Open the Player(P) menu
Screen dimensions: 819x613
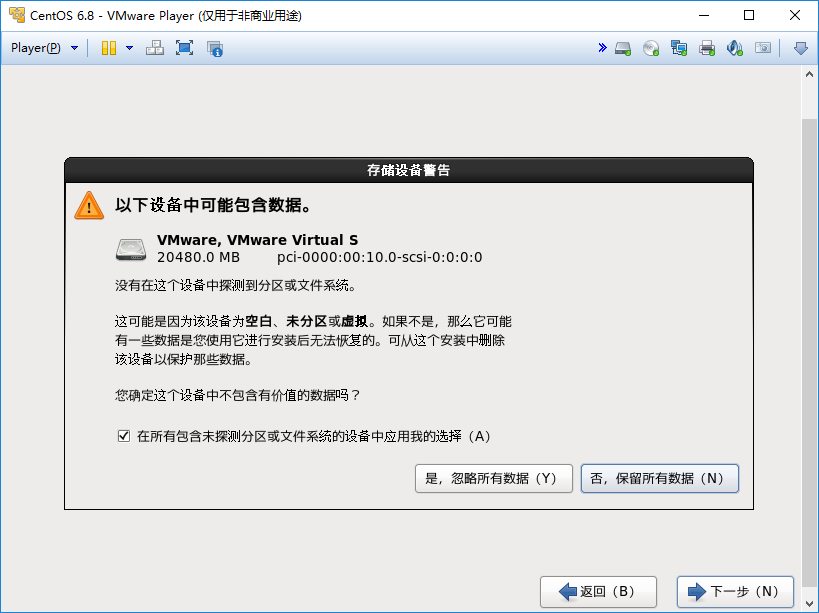coord(36,48)
